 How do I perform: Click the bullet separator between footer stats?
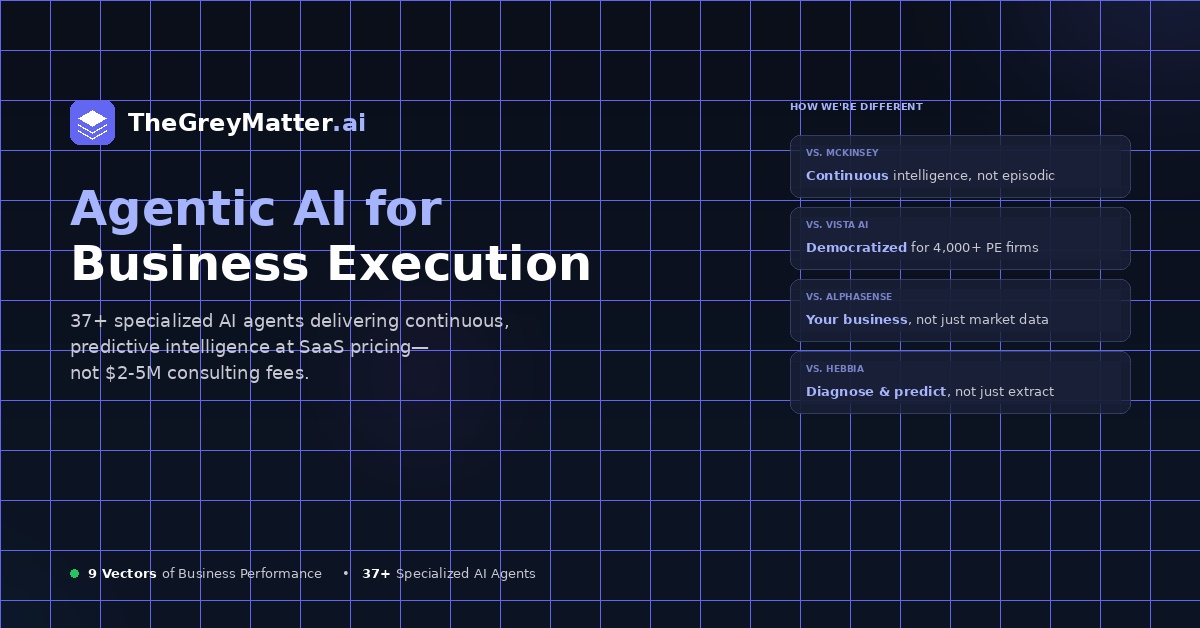click(345, 574)
